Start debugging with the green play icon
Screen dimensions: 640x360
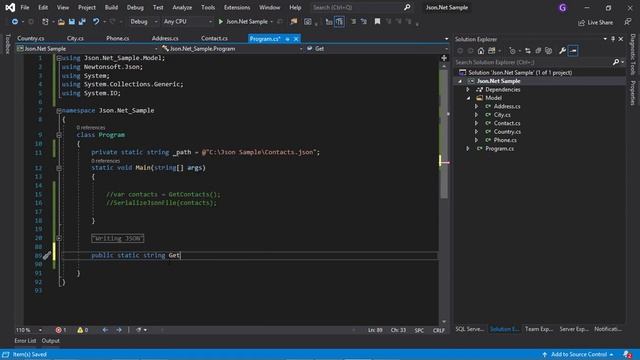pyautogui.click(x=221, y=22)
